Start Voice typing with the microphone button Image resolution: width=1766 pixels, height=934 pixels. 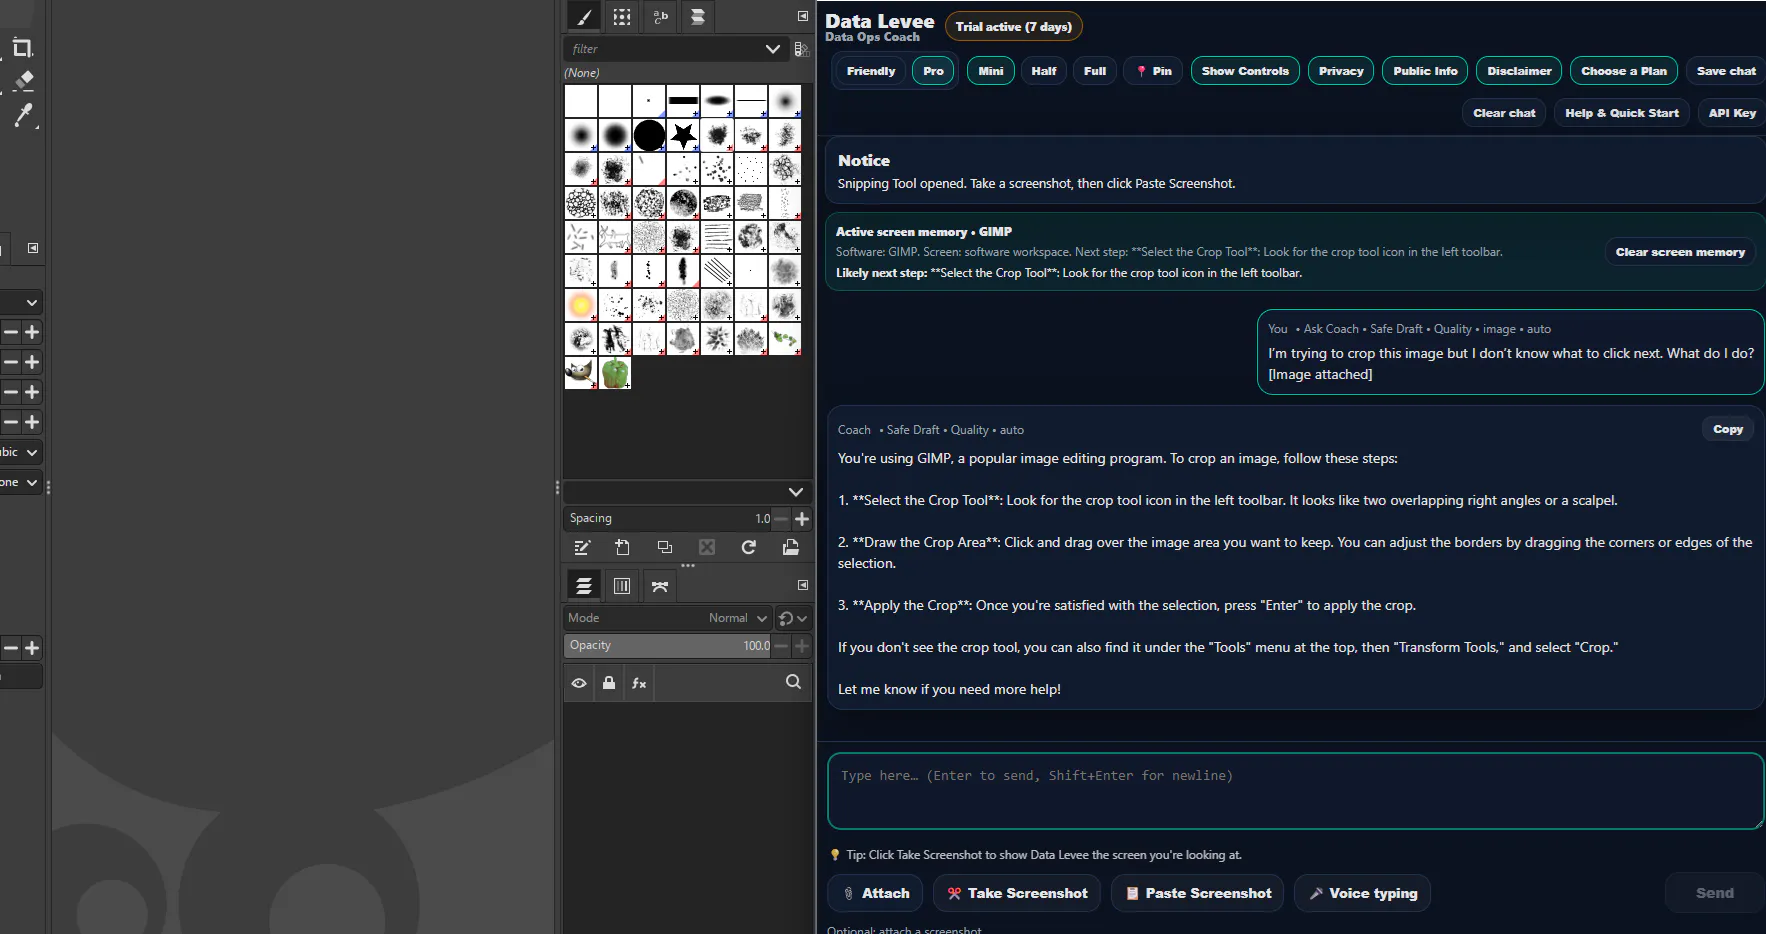(1363, 893)
